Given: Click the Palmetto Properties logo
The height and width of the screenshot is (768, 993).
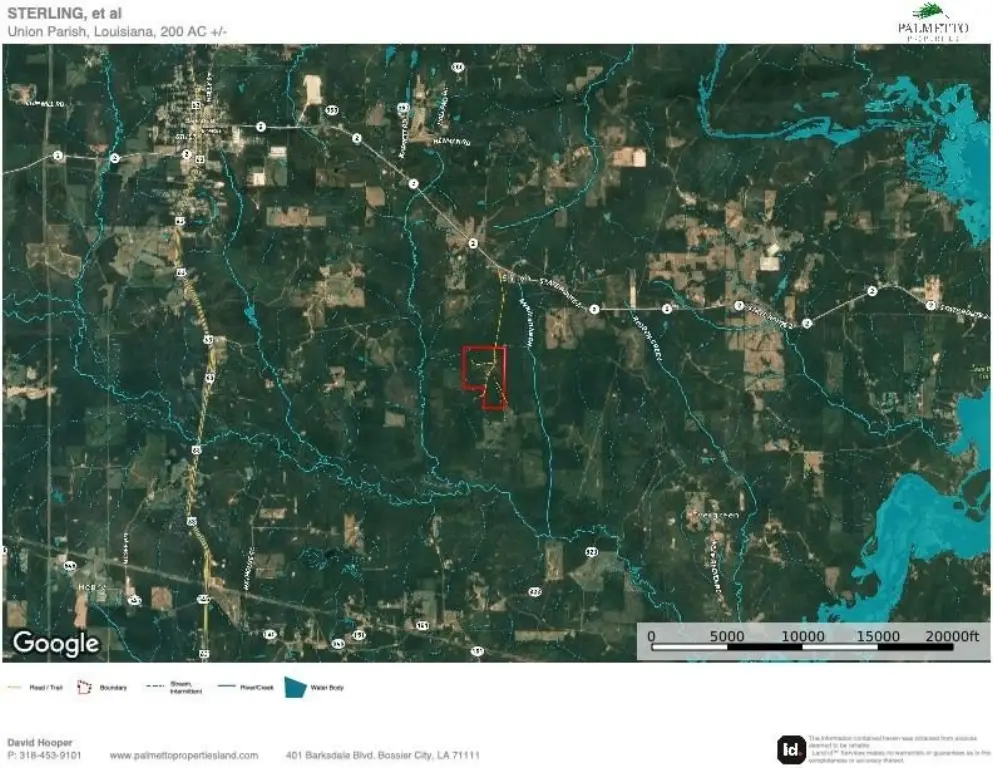Looking at the screenshot, I should tap(931, 22).
